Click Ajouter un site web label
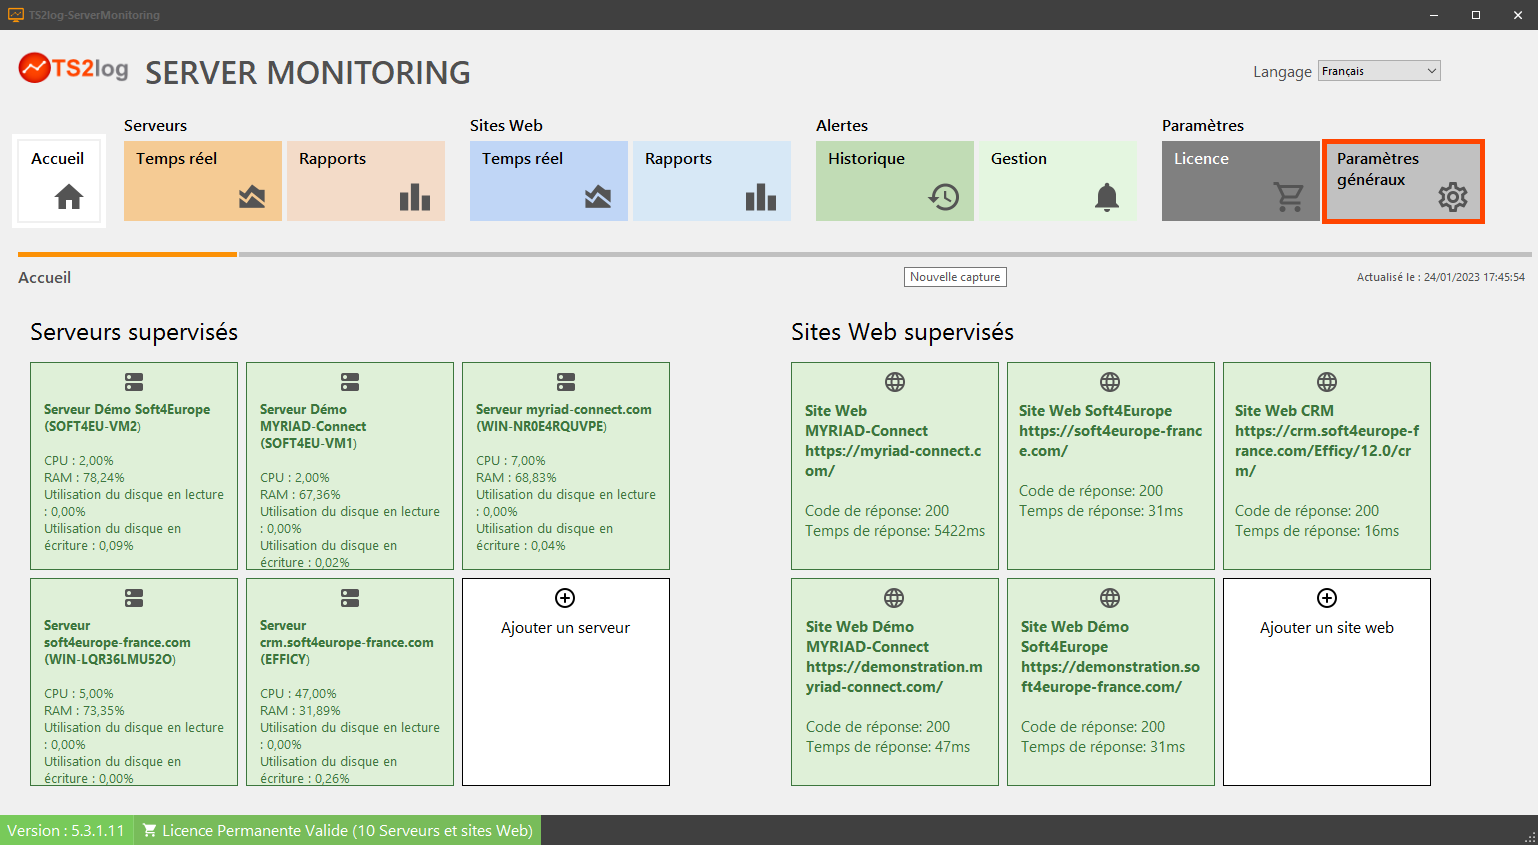 pos(1327,628)
